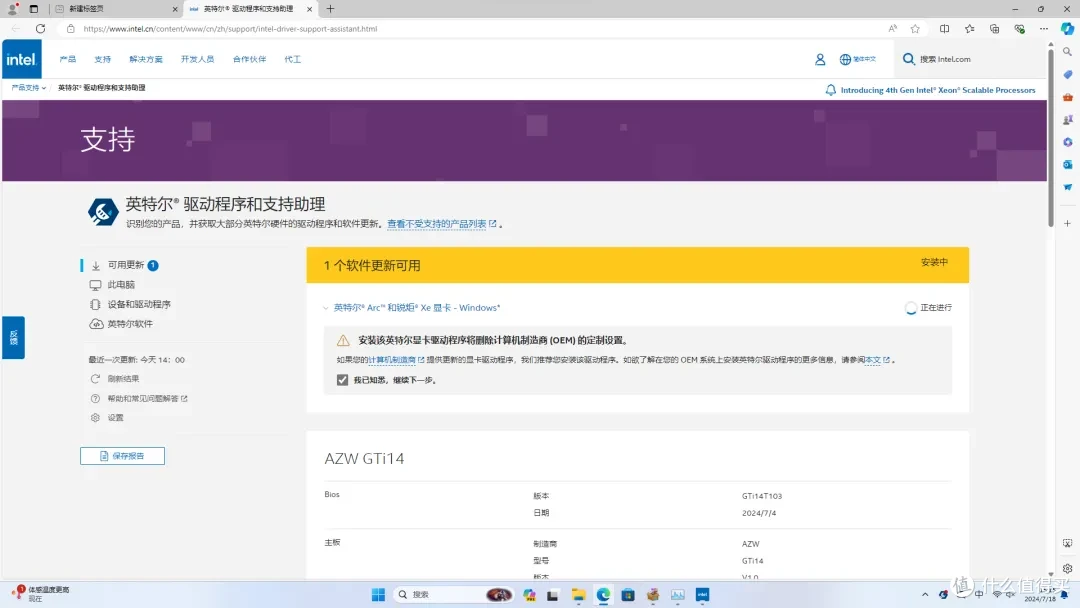Click the in-progress spinner indicator
The width and height of the screenshot is (1080, 608).
pyautogui.click(x=911, y=308)
